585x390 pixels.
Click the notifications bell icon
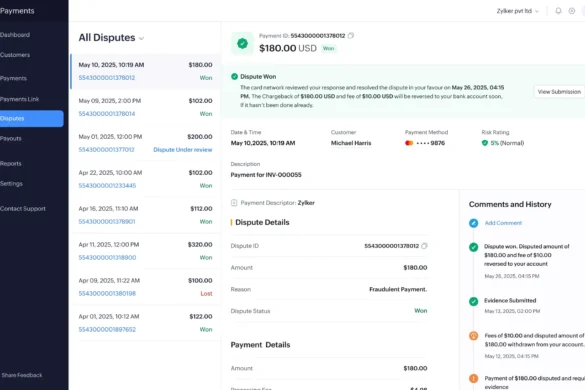(x=558, y=11)
